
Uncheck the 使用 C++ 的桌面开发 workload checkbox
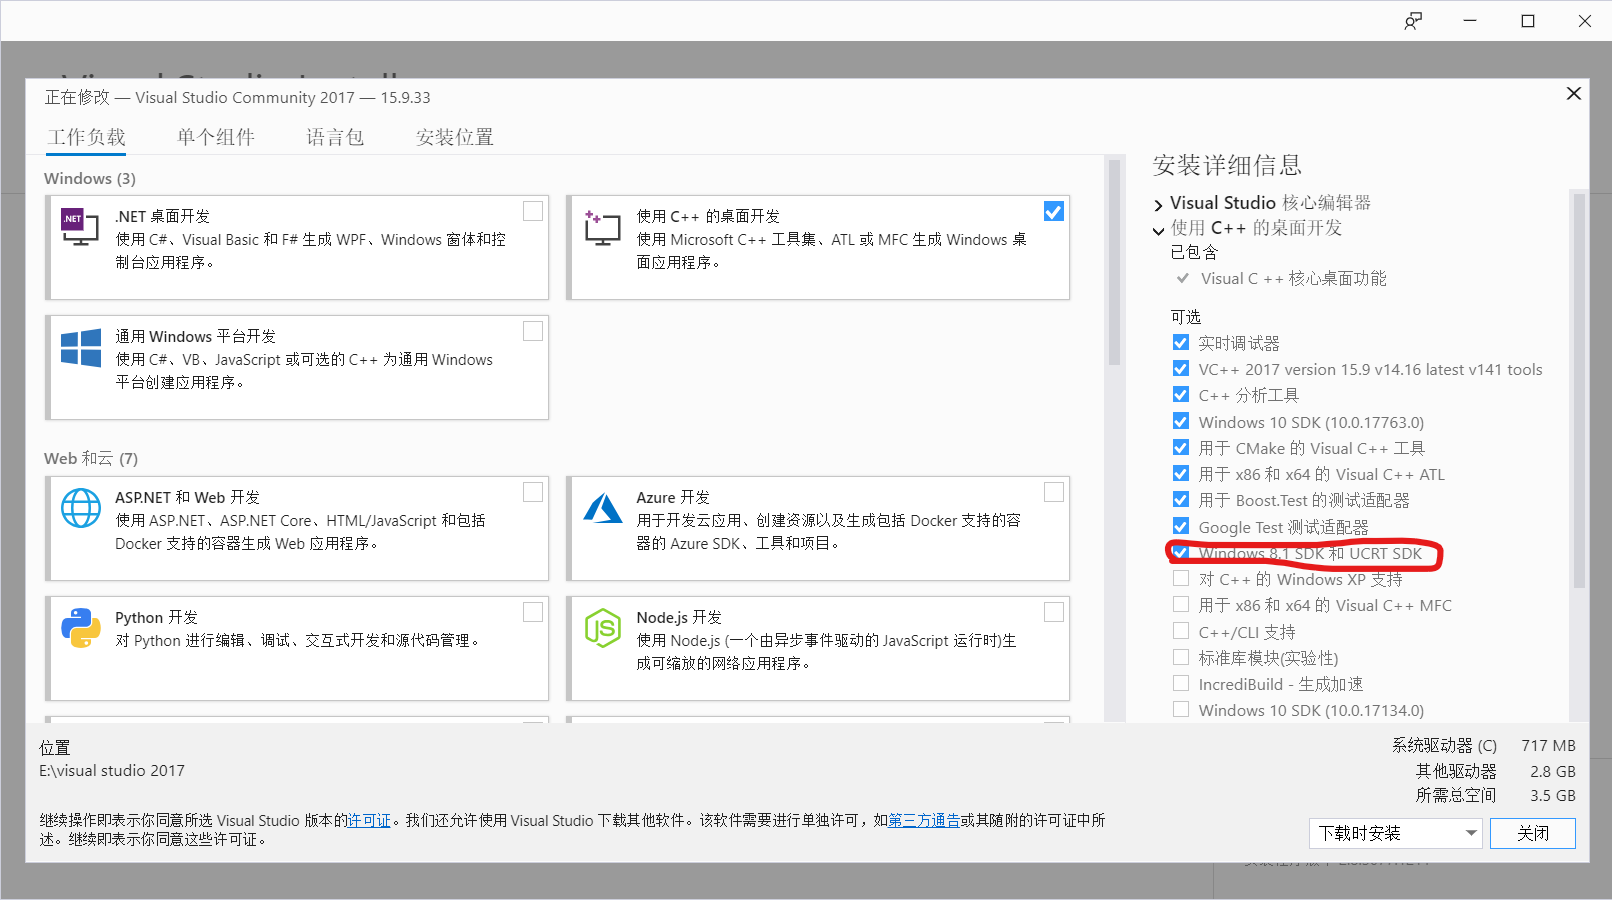pos(1054,211)
